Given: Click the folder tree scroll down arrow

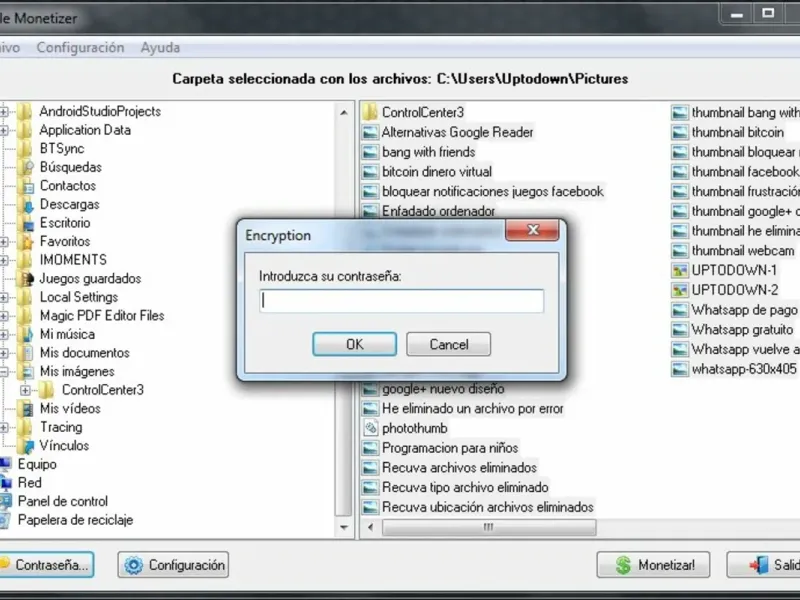Looking at the screenshot, I should coord(343,528).
